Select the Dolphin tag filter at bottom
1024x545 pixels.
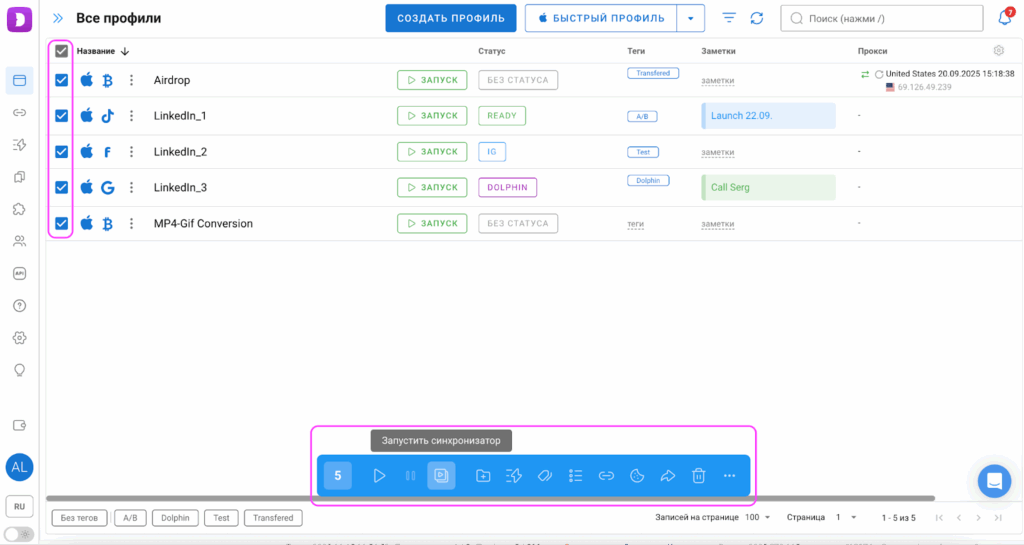click(x=175, y=518)
